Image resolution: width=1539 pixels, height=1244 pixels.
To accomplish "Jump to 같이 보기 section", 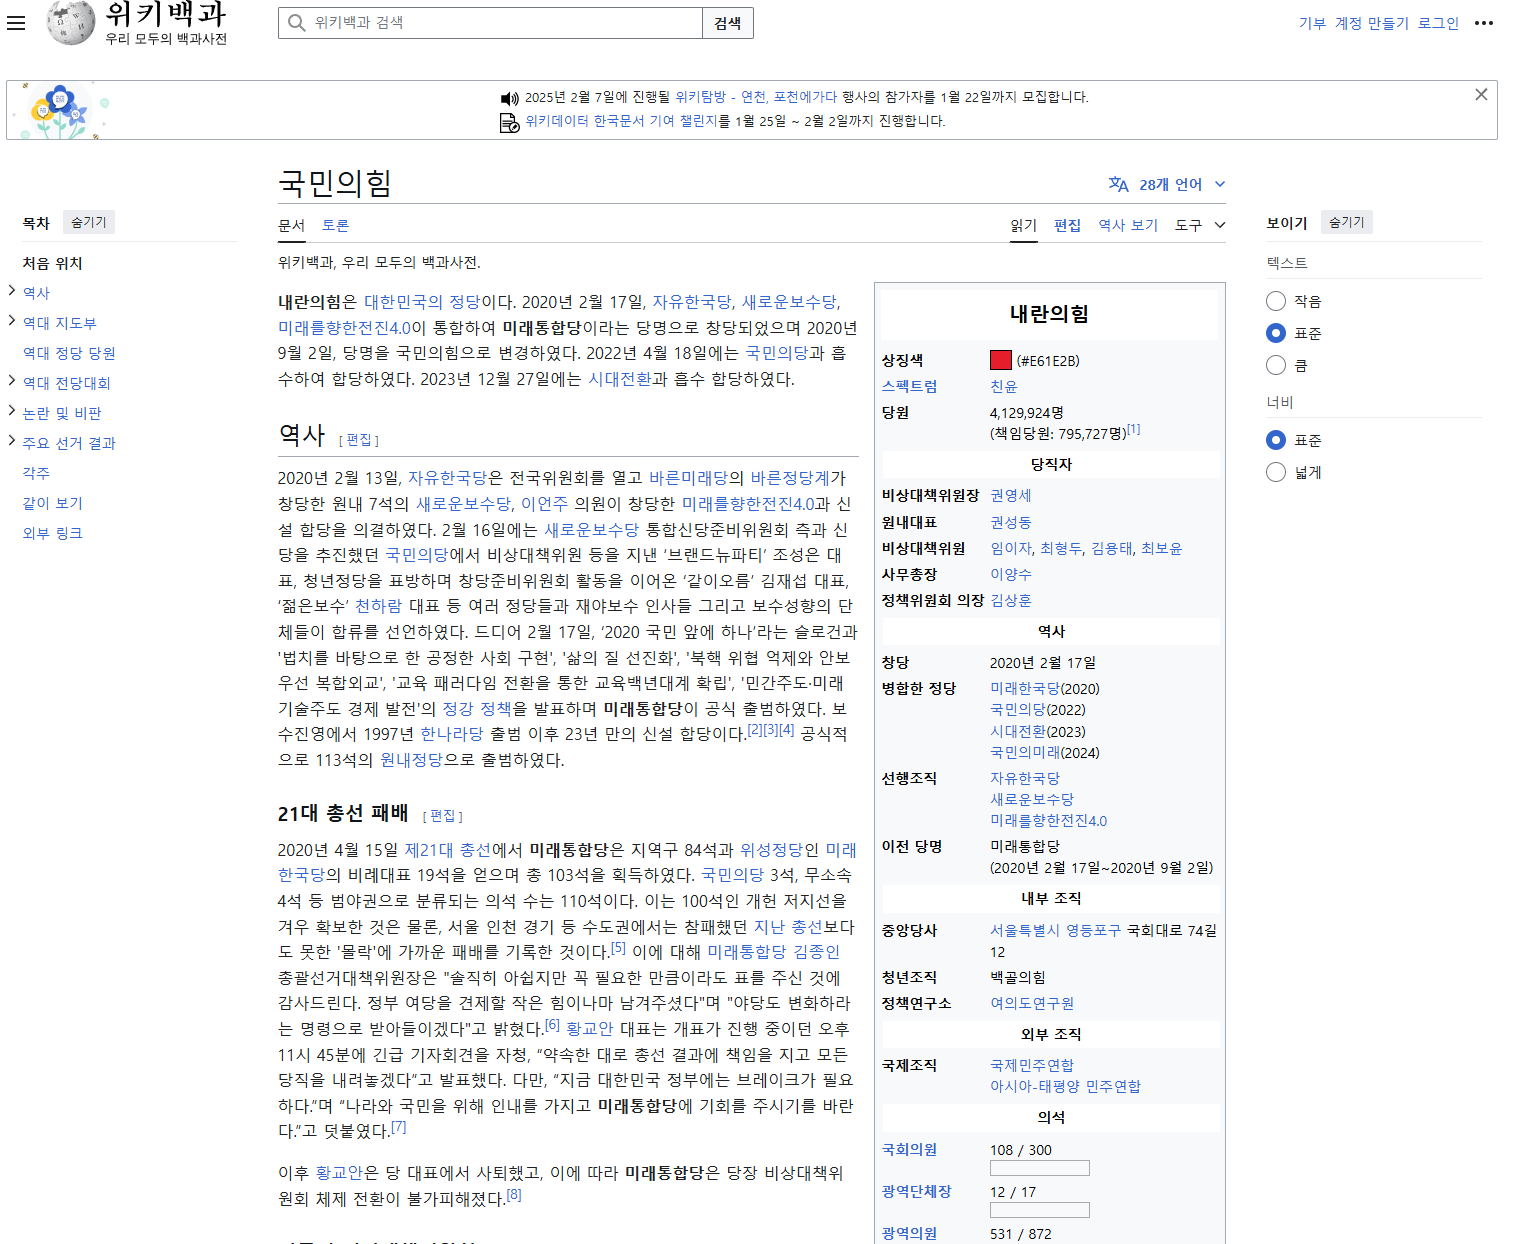I will [x=52, y=503].
